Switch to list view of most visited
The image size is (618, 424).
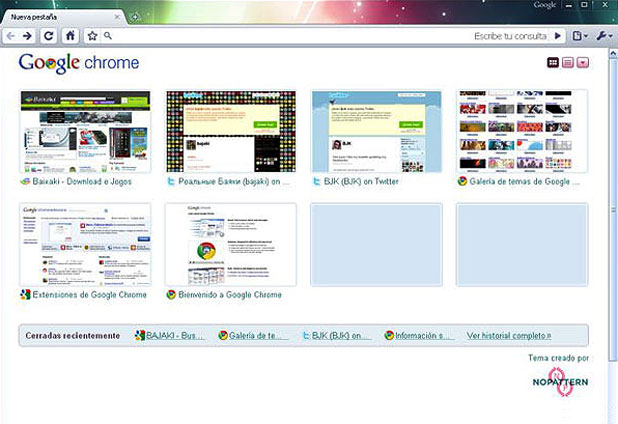coord(567,63)
